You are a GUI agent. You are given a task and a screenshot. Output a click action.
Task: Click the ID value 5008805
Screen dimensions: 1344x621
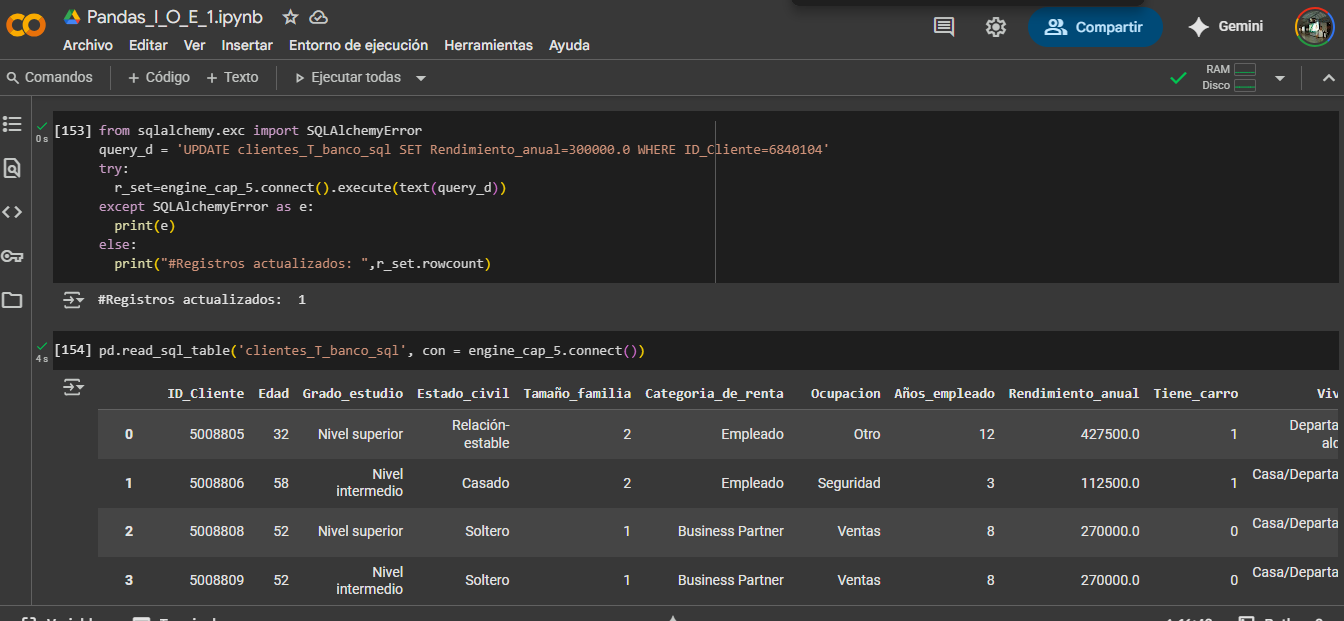[x=217, y=434]
